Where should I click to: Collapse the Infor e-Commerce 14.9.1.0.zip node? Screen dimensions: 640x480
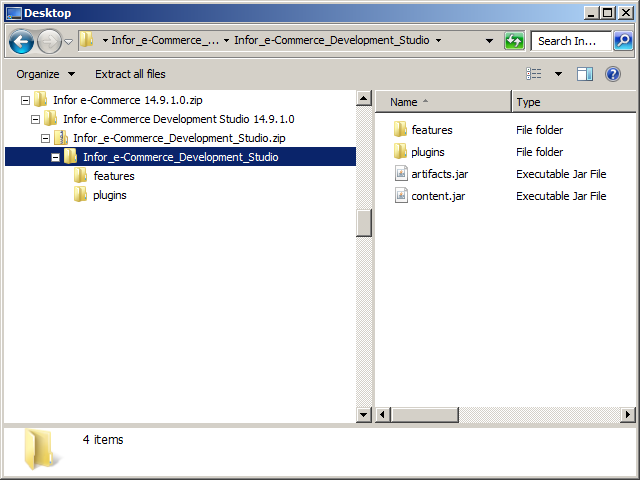(x=26, y=100)
